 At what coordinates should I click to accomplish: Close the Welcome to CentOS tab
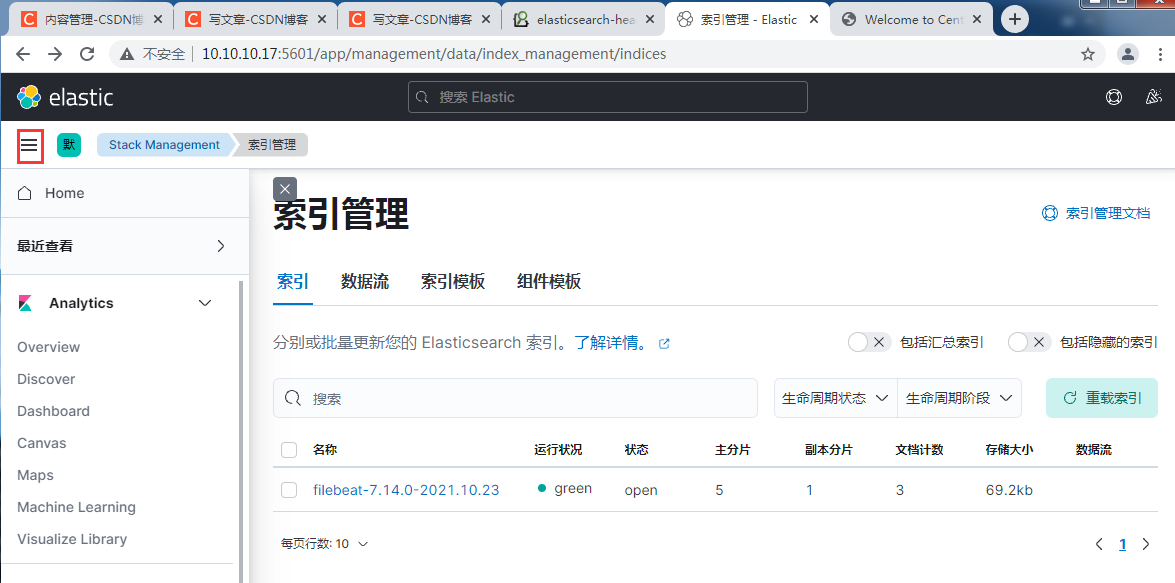pos(976,19)
